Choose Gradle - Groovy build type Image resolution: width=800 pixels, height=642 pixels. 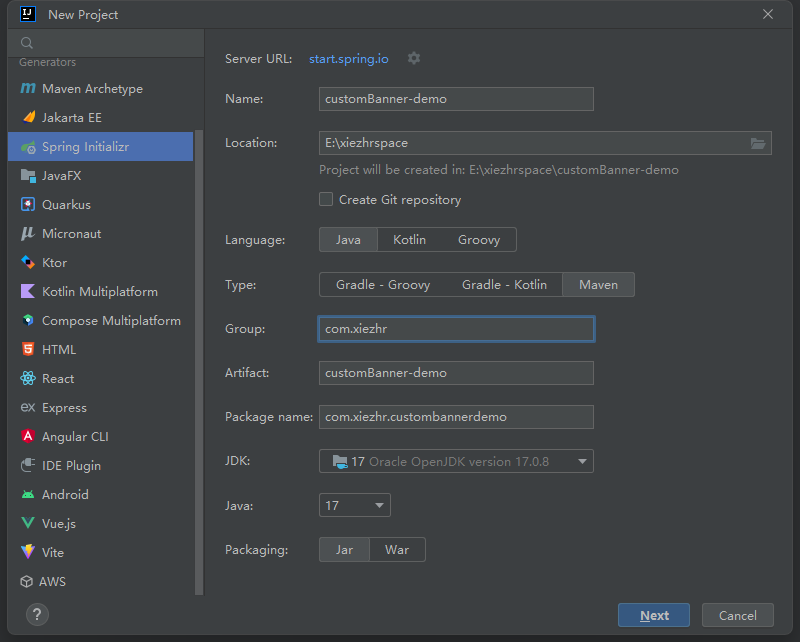[383, 285]
